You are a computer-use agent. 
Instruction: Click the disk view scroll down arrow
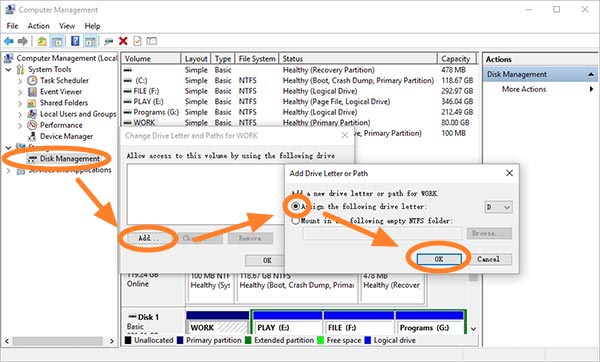tap(473, 329)
